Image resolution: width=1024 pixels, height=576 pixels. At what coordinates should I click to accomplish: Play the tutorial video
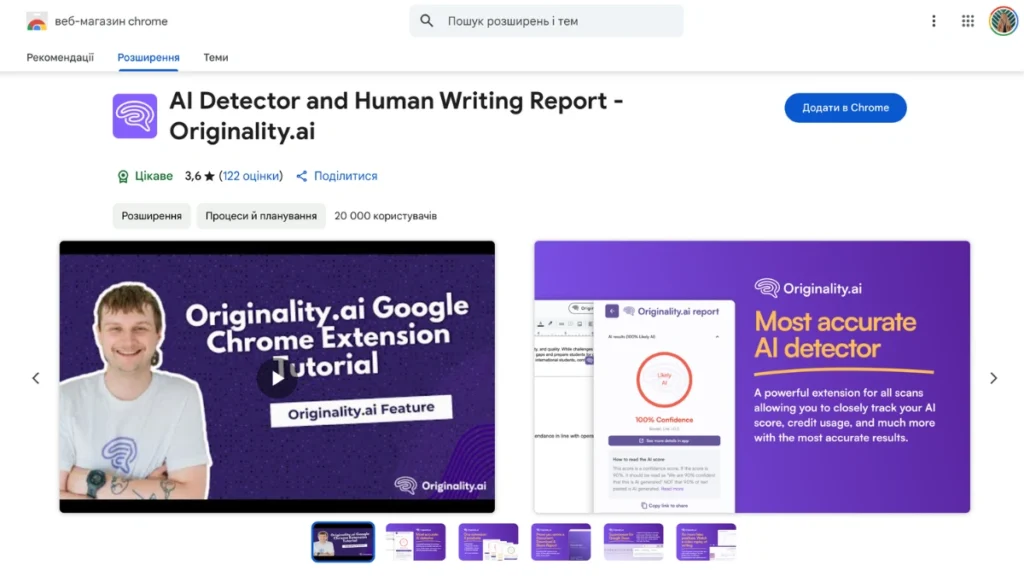pos(277,378)
